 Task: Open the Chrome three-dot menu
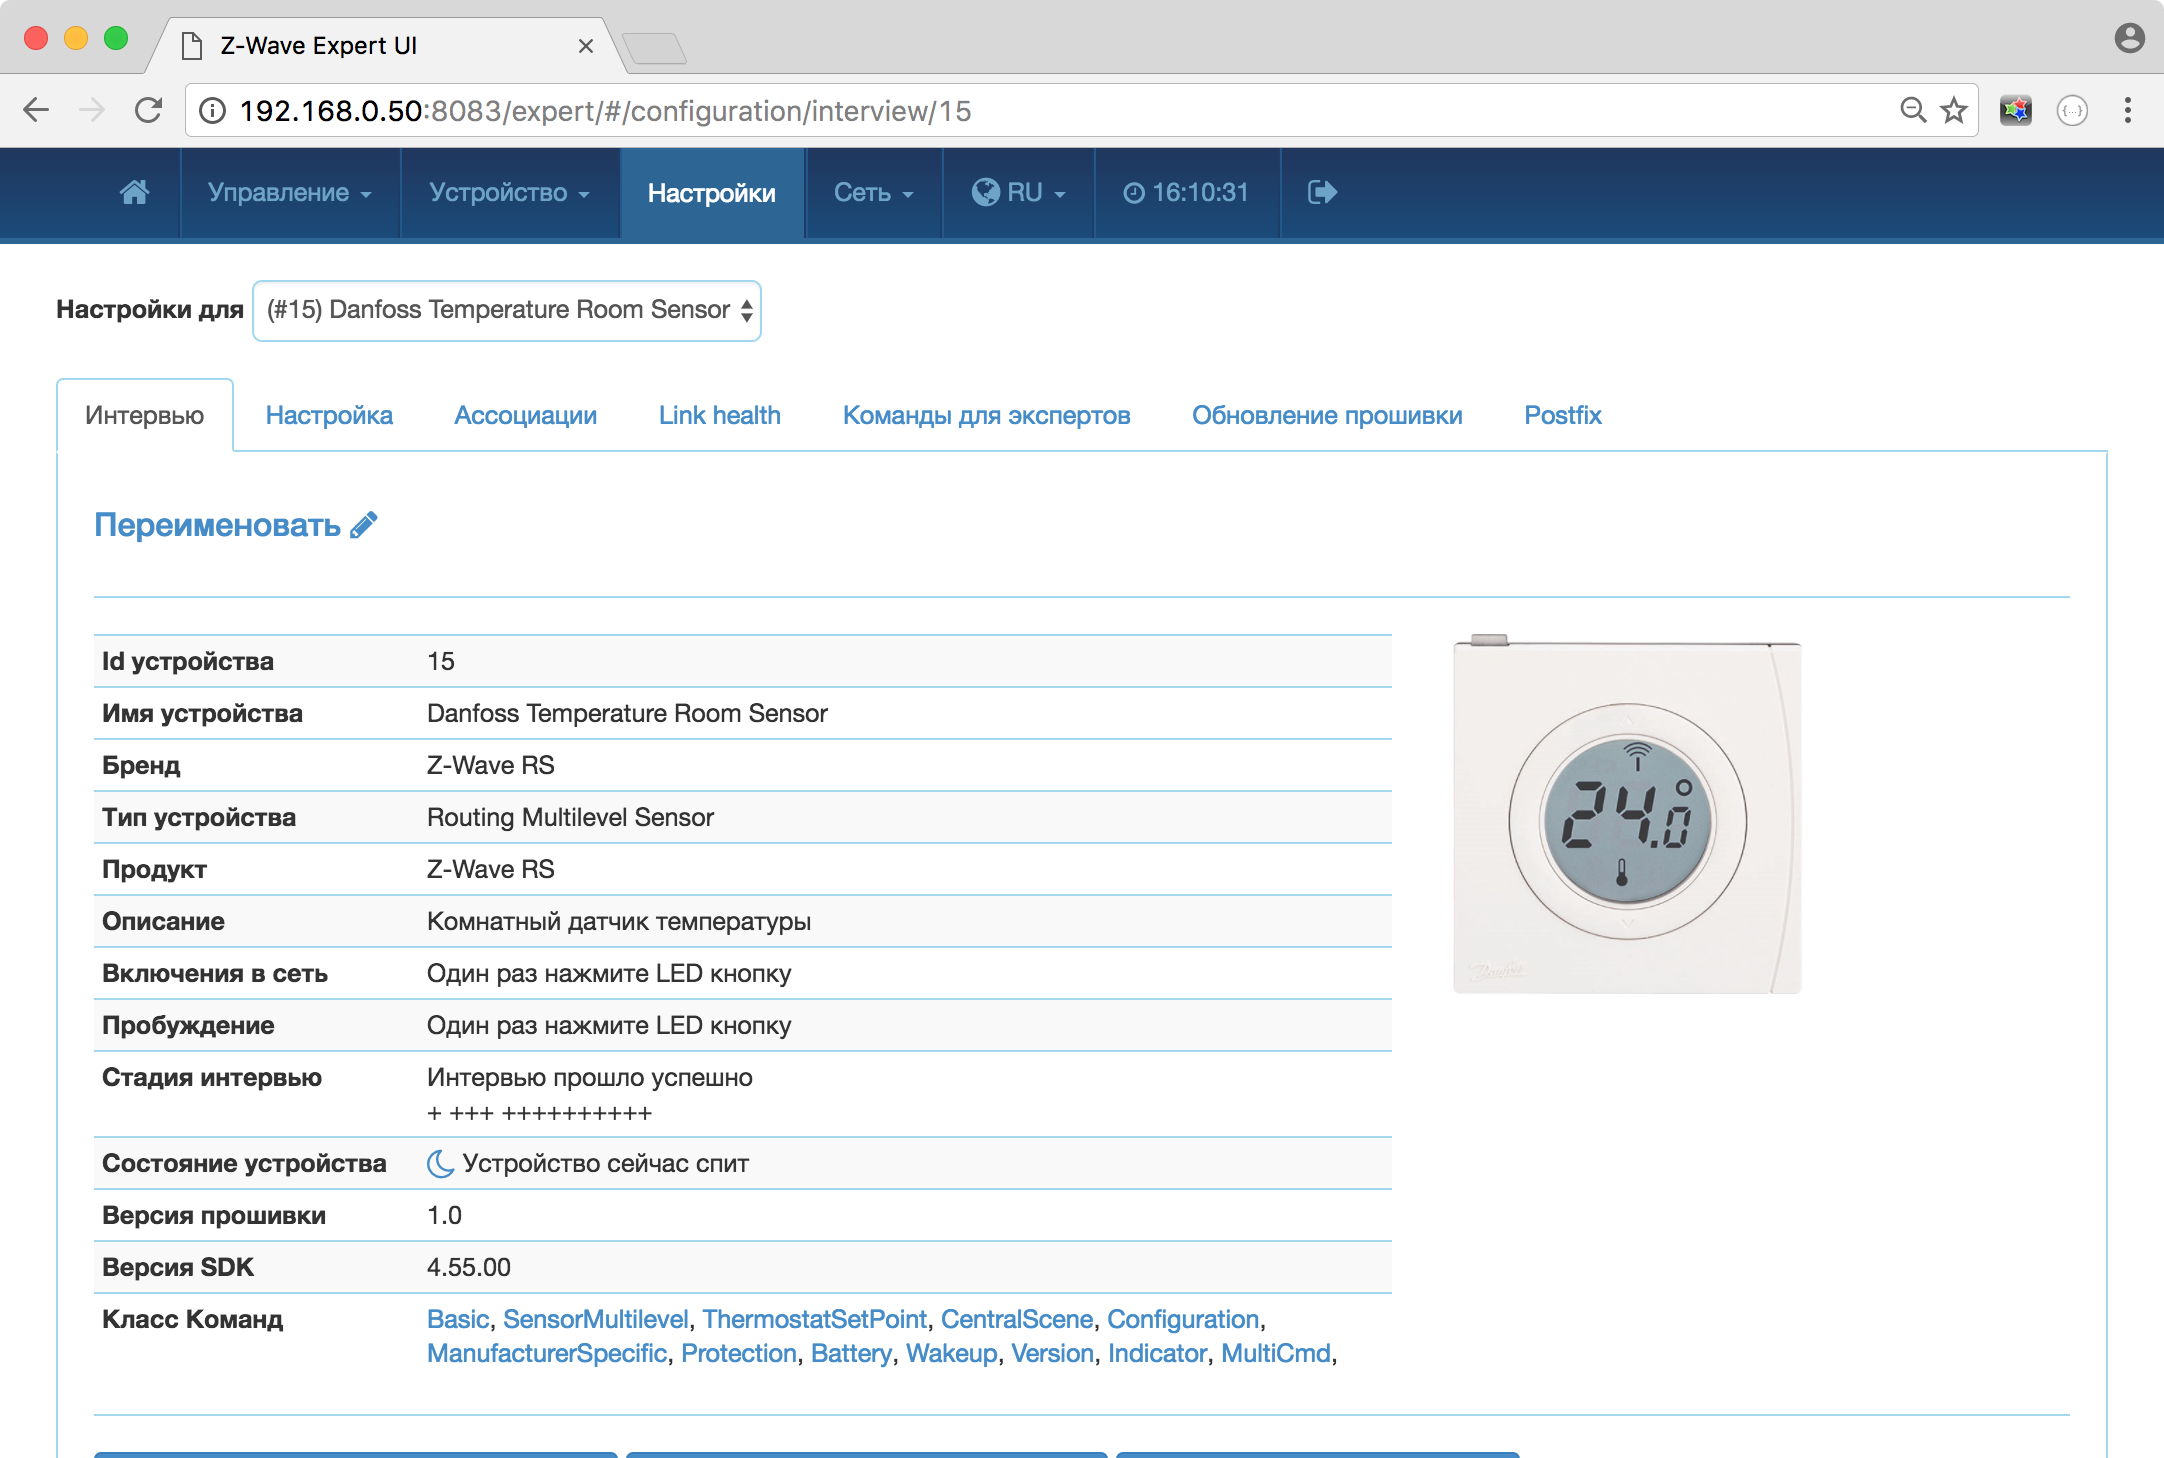tap(2128, 110)
